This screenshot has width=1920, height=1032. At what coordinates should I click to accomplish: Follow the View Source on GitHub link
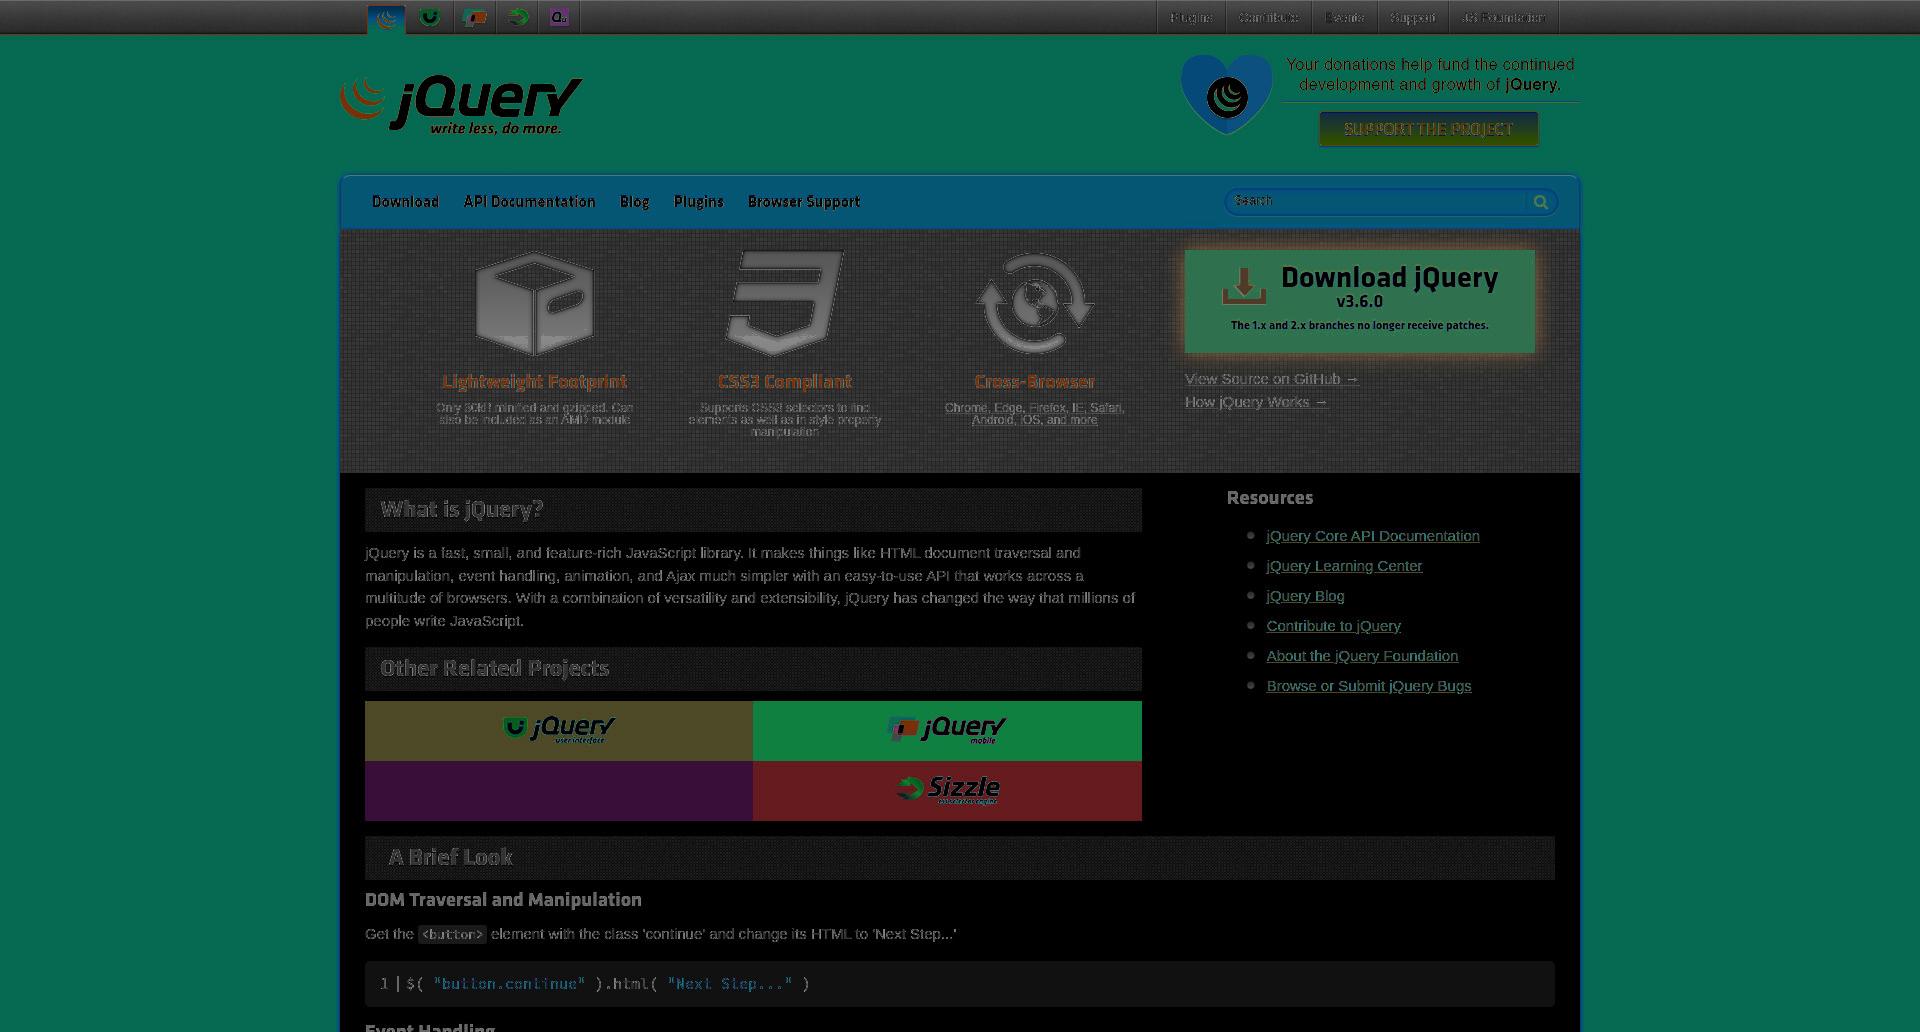1271,379
